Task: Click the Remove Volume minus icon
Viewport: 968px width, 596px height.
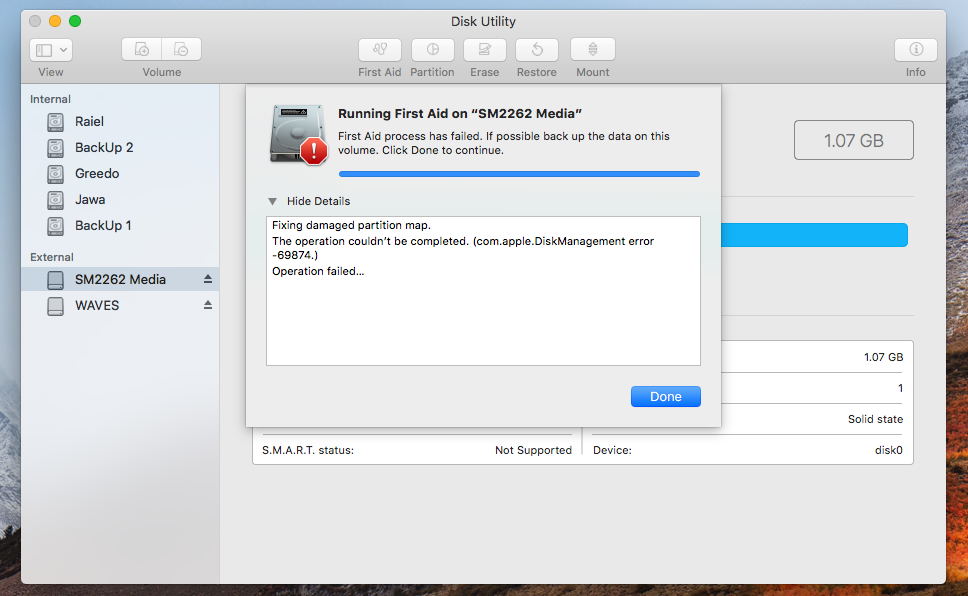Action: point(182,49)
